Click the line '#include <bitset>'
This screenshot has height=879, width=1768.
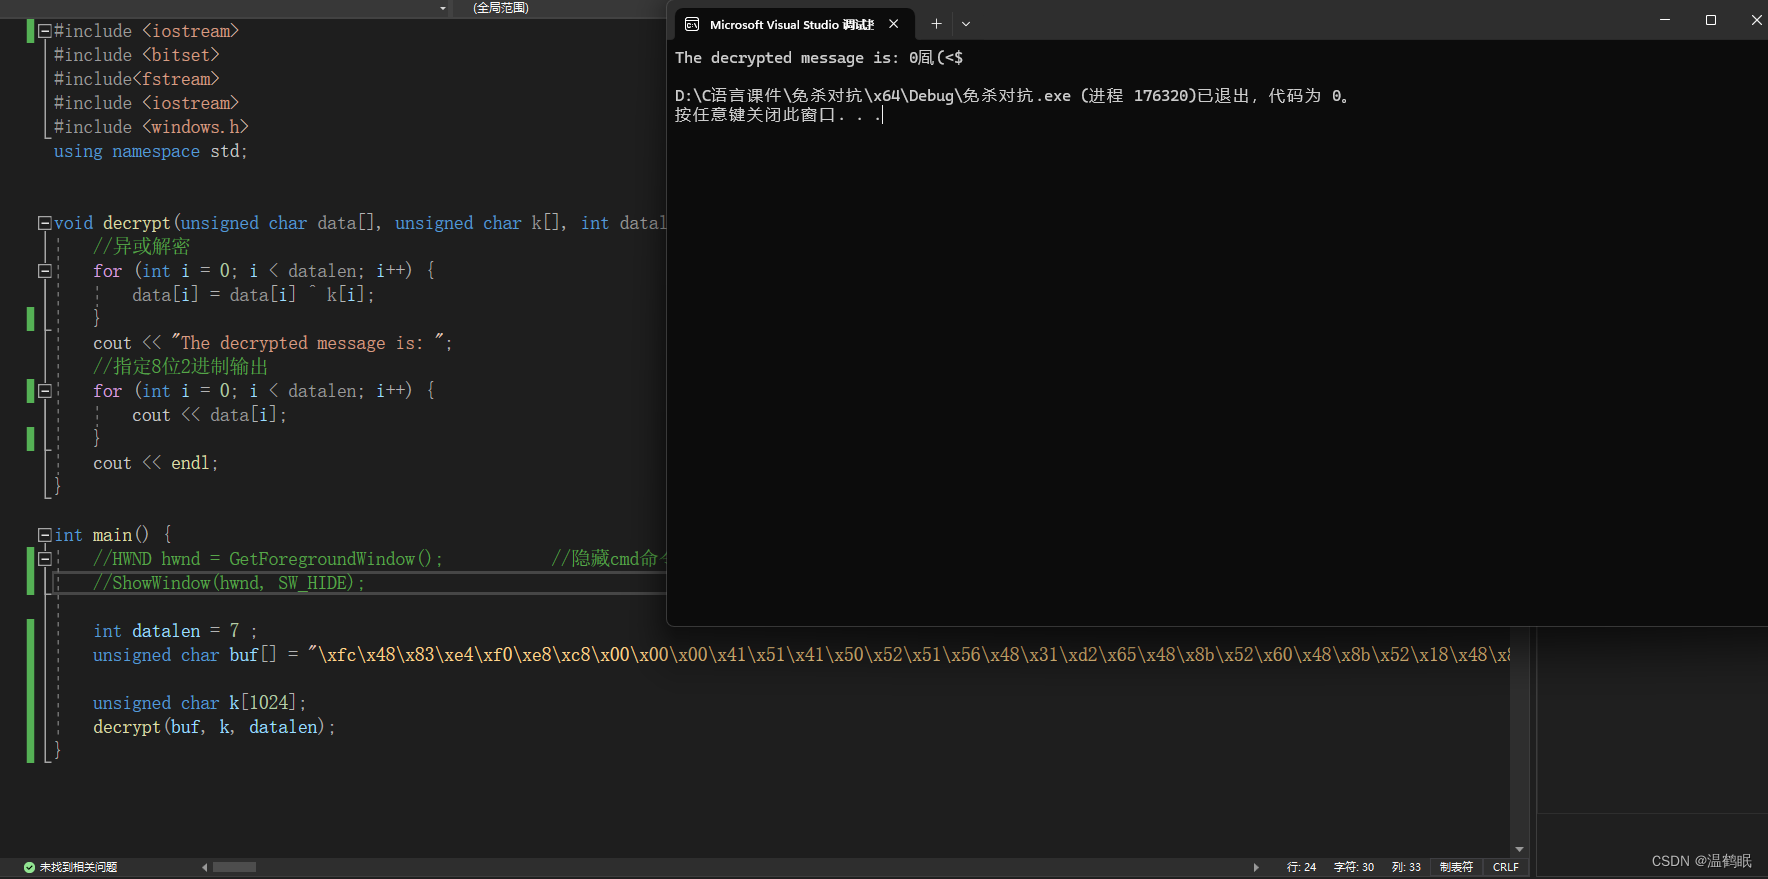pyautogui.click(x=136, y=55)
